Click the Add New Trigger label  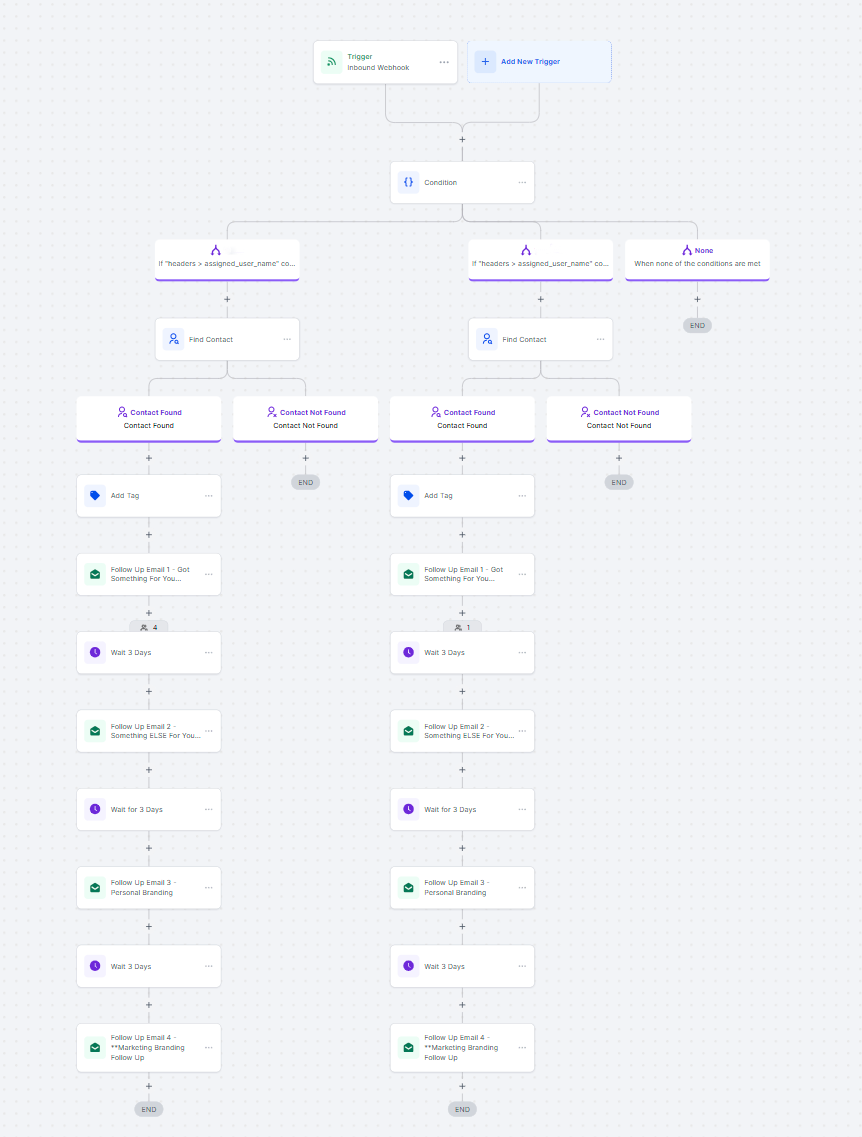pyautogui.click(x=530, y=62)
